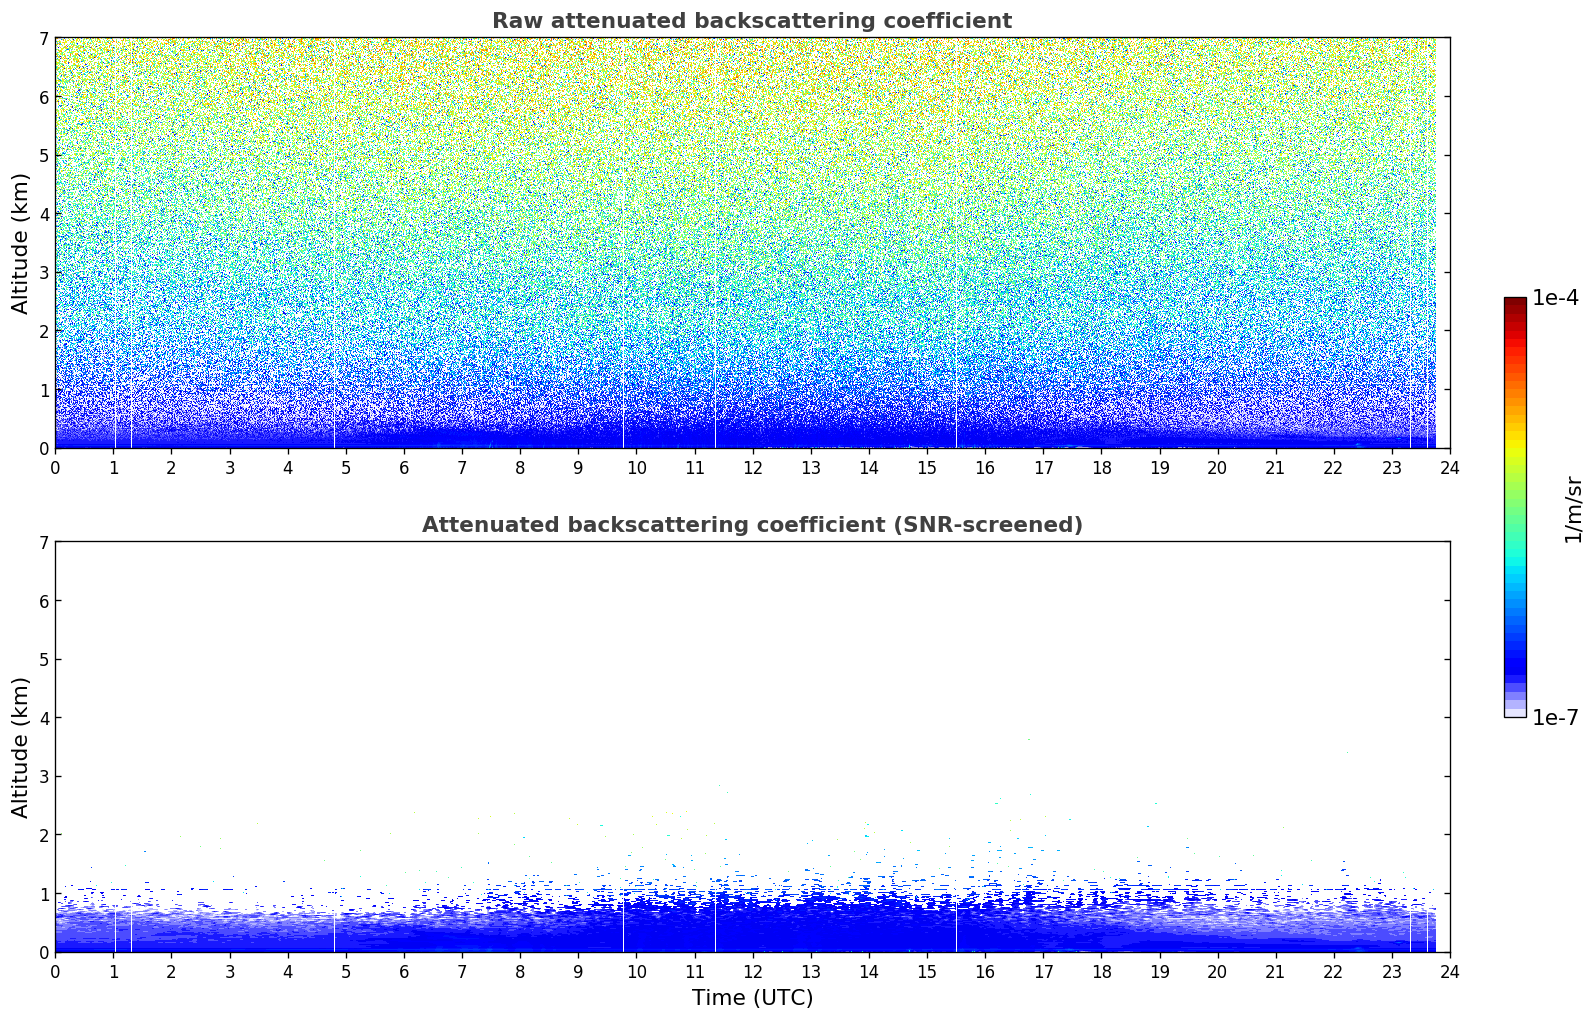Click the 1e-4 colorbar maximum label

coord(1554,298)
